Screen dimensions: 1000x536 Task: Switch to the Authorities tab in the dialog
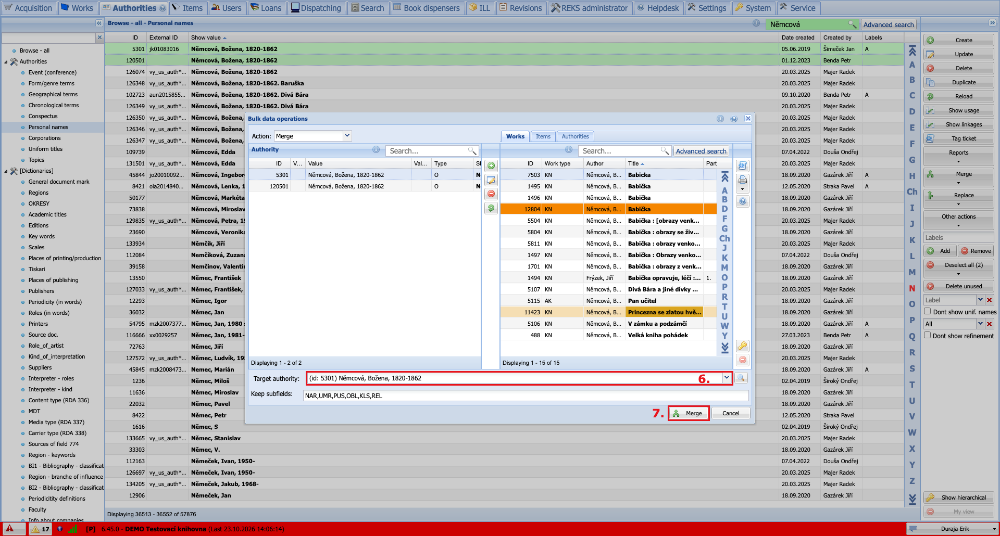point(576,136)
